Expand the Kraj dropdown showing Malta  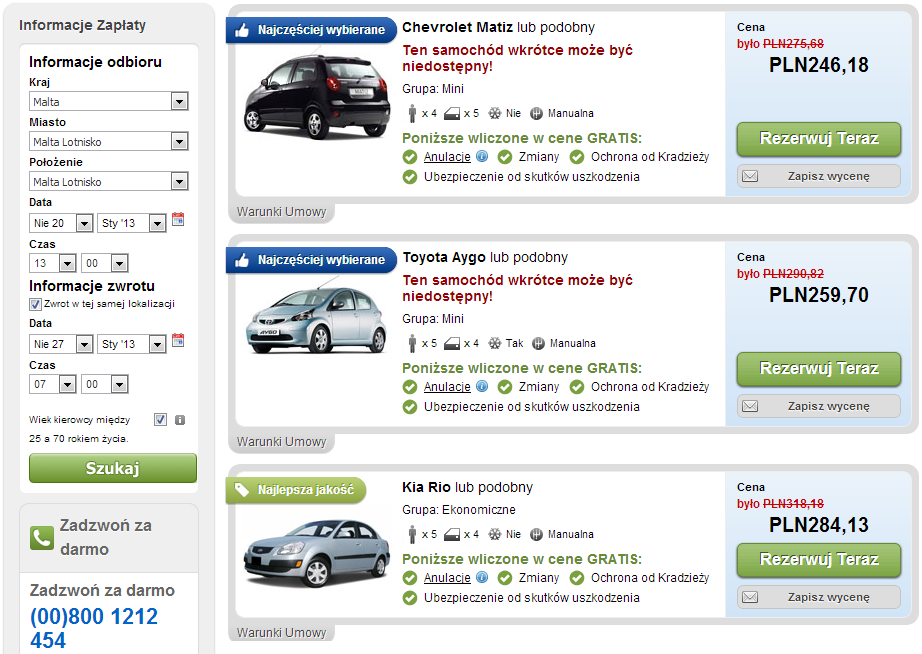pyautogui.click(x=179, y=101)
